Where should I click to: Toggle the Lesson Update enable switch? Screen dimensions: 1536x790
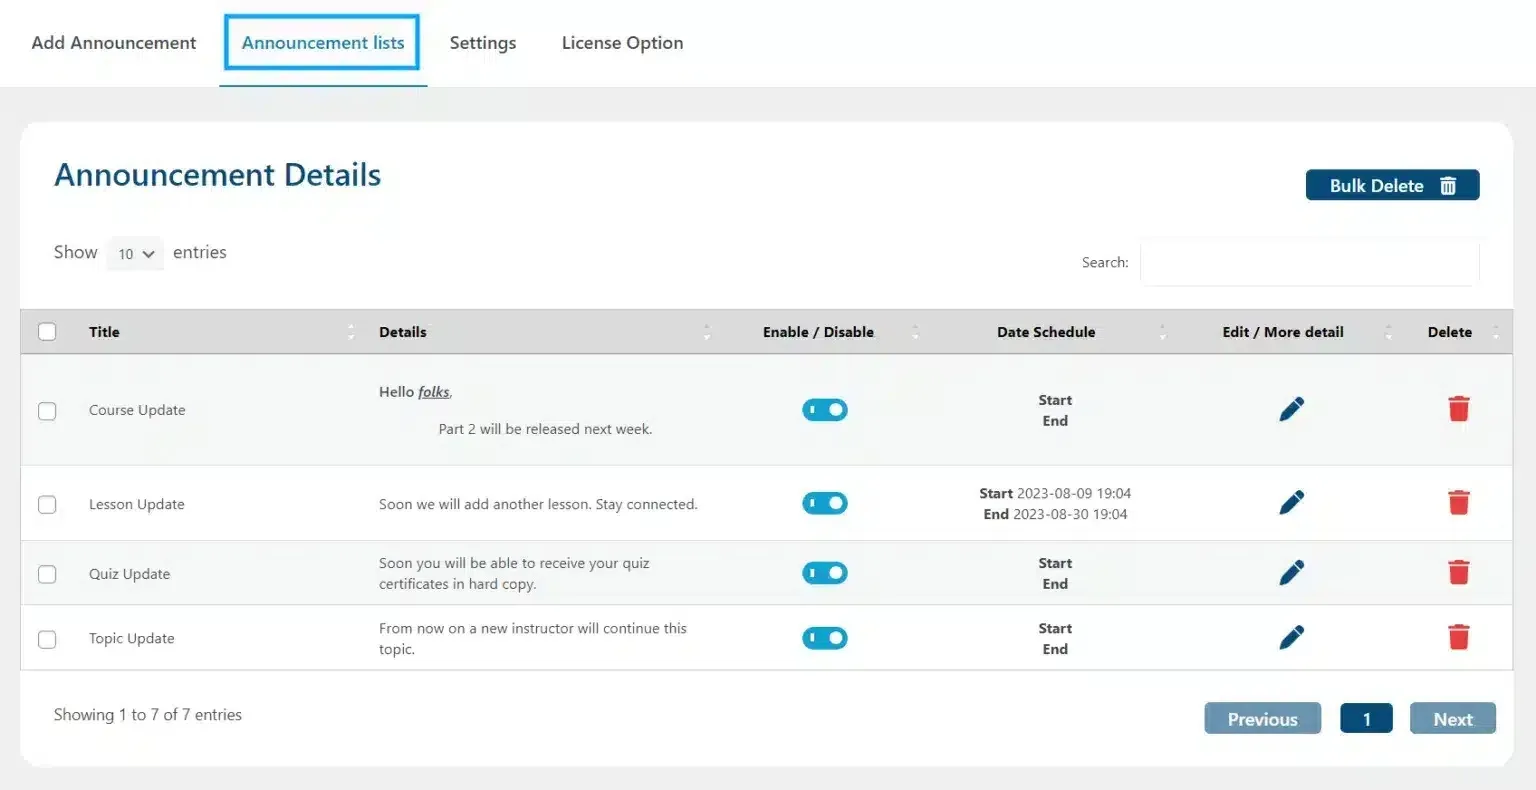pos(824,503)
